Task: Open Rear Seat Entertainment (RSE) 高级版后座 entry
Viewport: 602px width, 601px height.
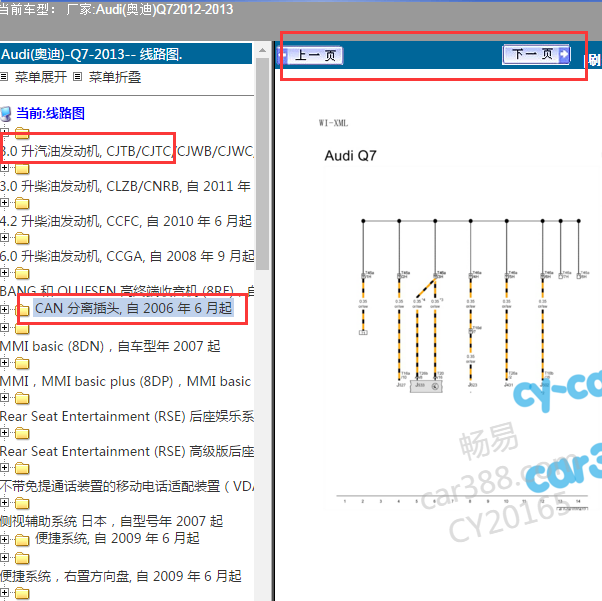Action: [127, 451]
